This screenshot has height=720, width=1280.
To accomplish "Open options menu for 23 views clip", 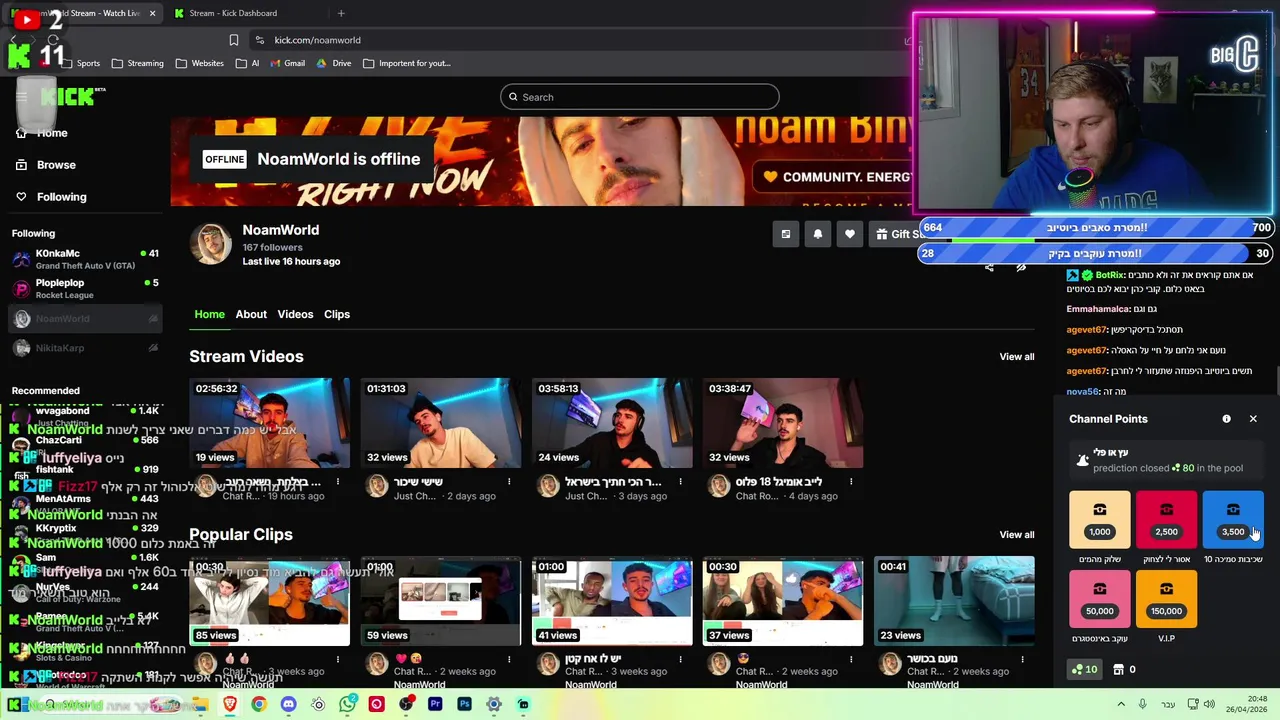I will click(1022, 660).
